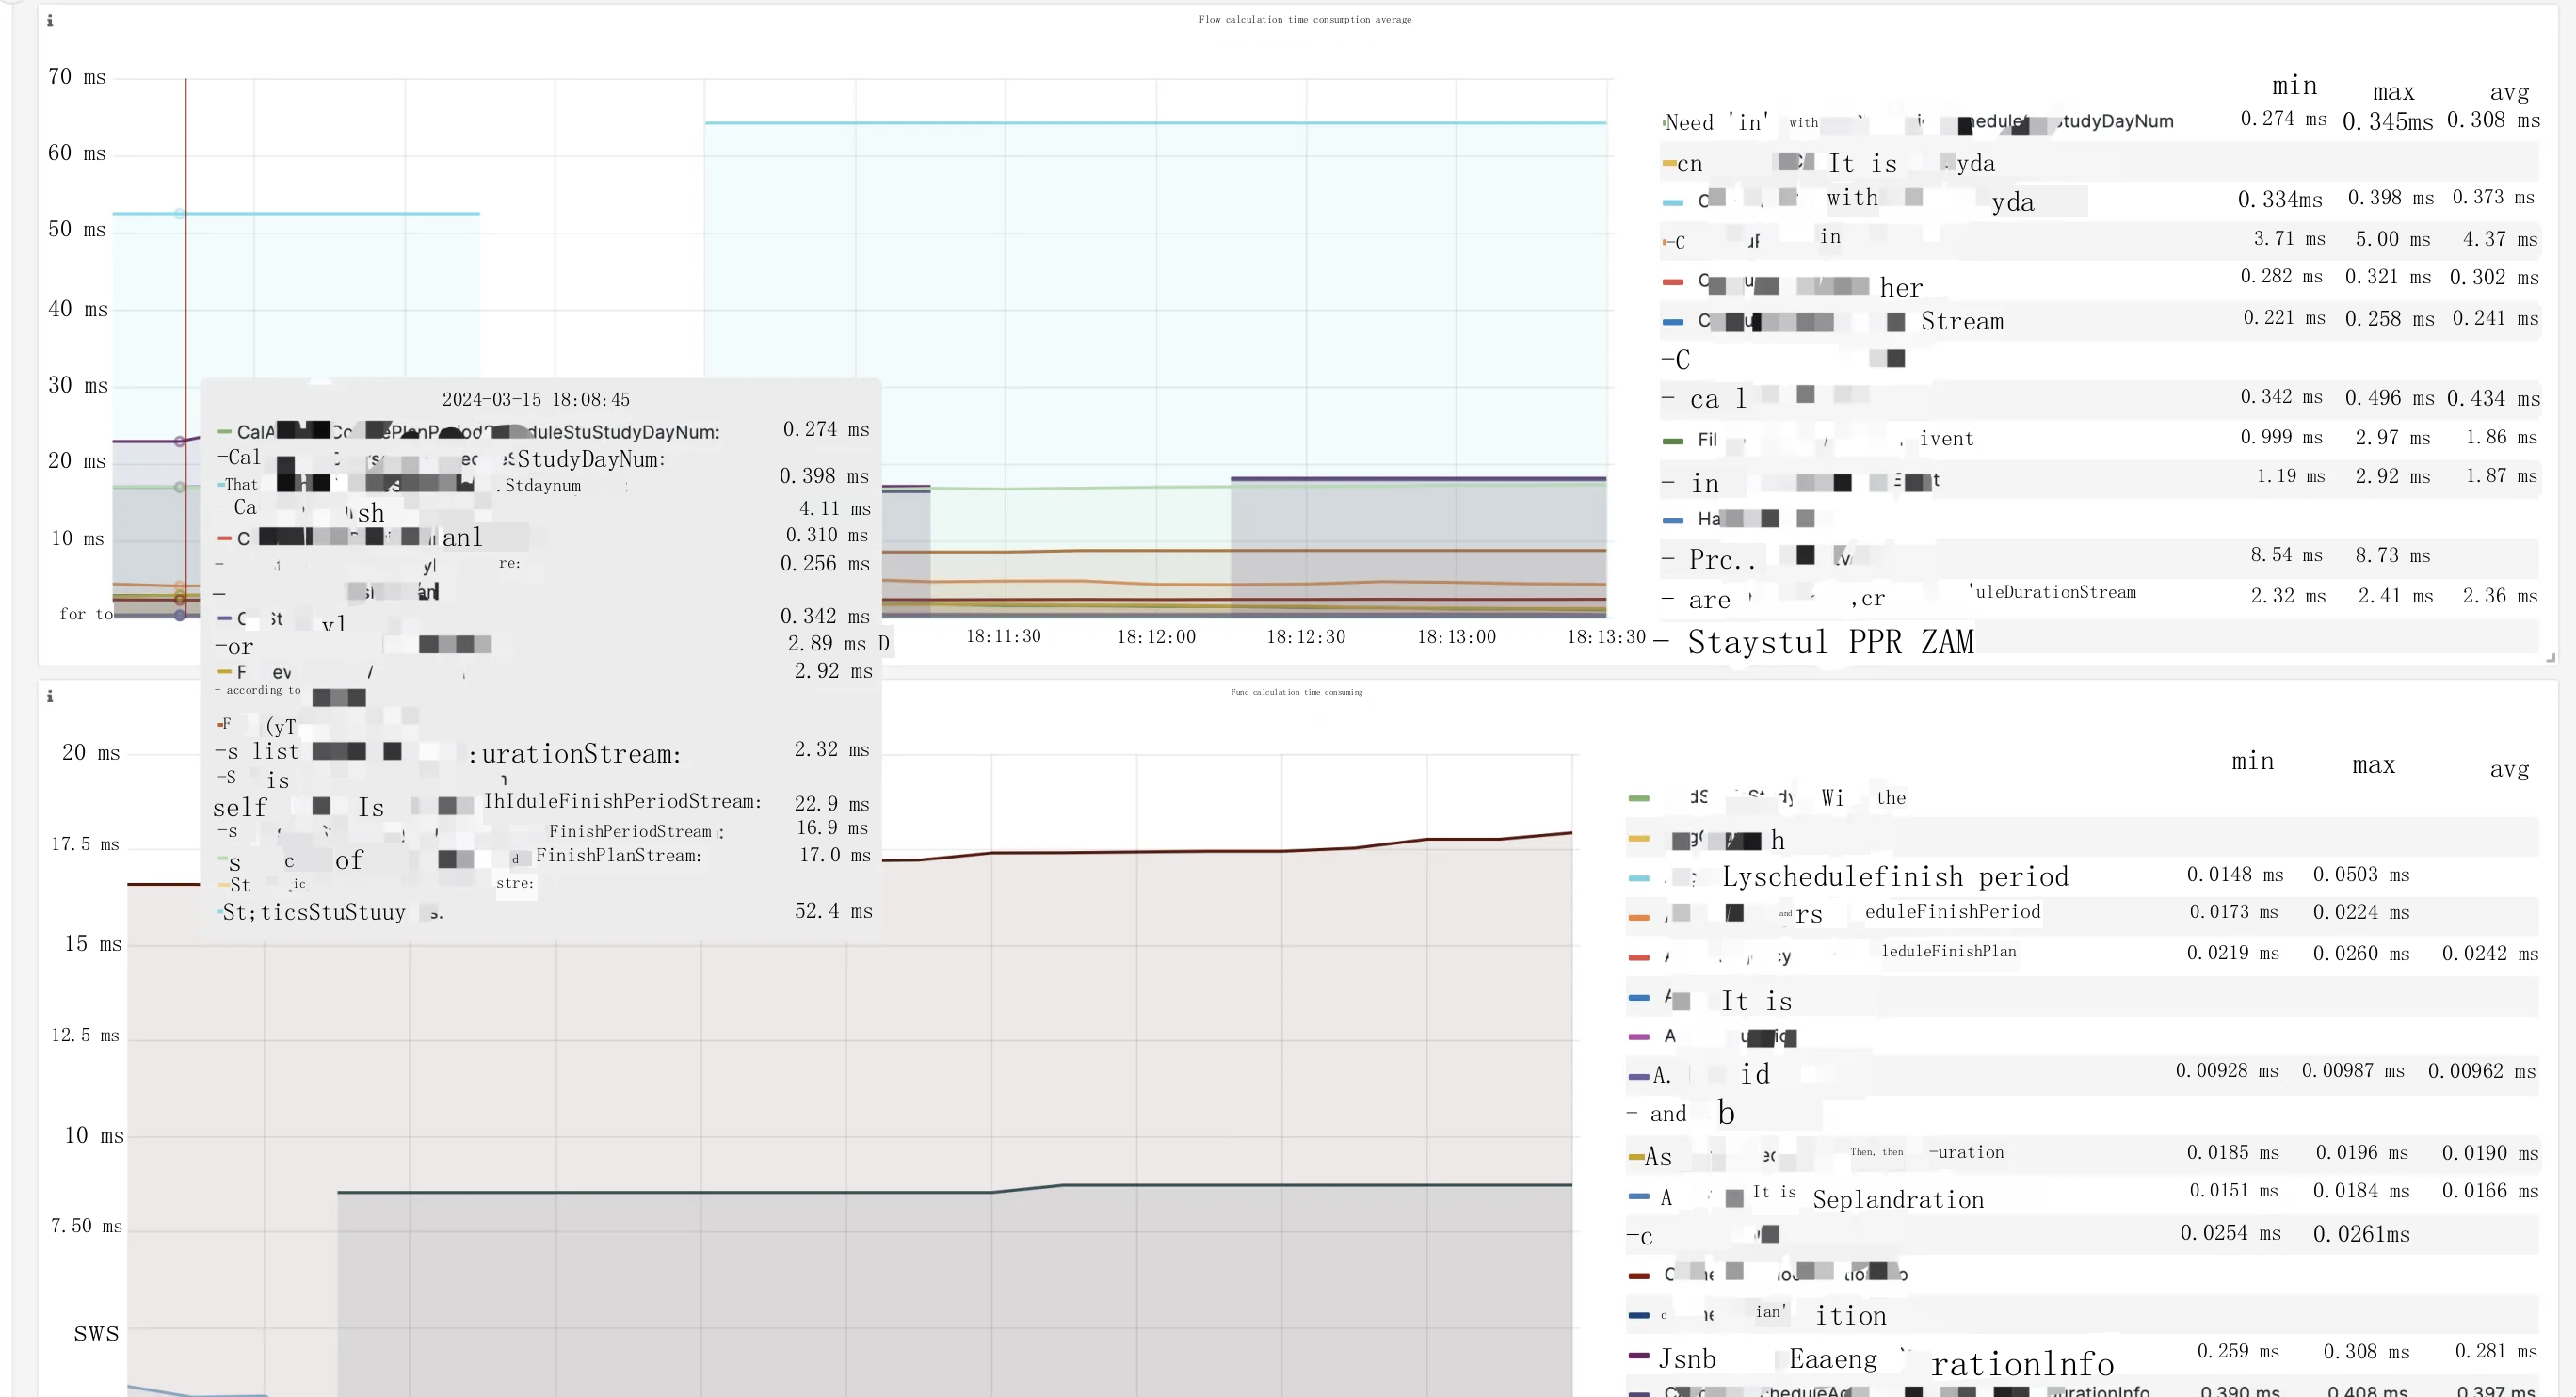This screenshot has width=2576, height=1397.
Task: Toggle the 'uleDurationStream' series in the top legend
Action: pos(2055,592)
